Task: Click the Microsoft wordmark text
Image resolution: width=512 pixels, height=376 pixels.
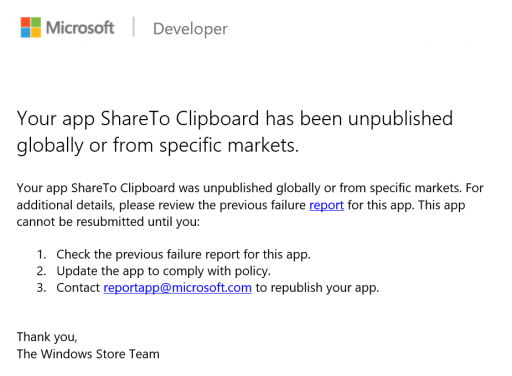Action: pyautogui.click(x=80, y=28)
